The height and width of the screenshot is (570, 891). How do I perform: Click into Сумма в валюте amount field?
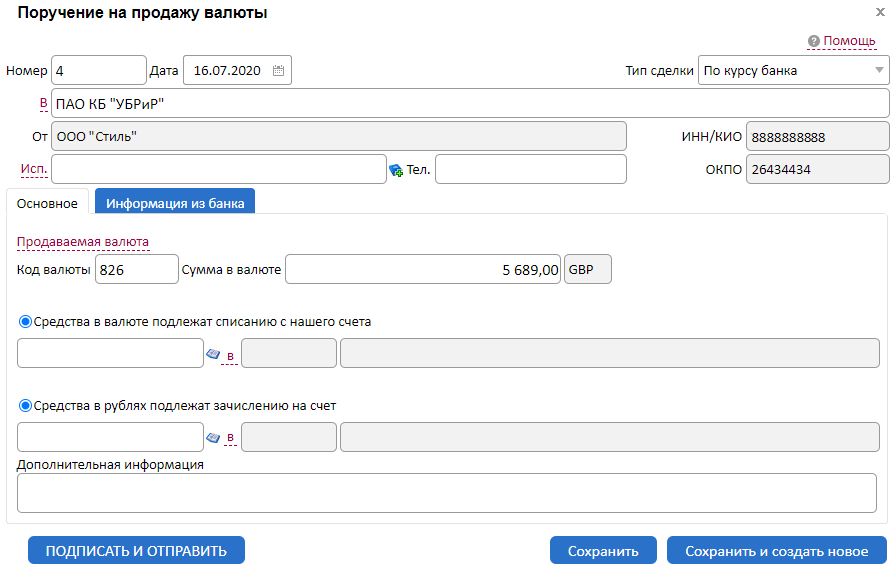423,270
